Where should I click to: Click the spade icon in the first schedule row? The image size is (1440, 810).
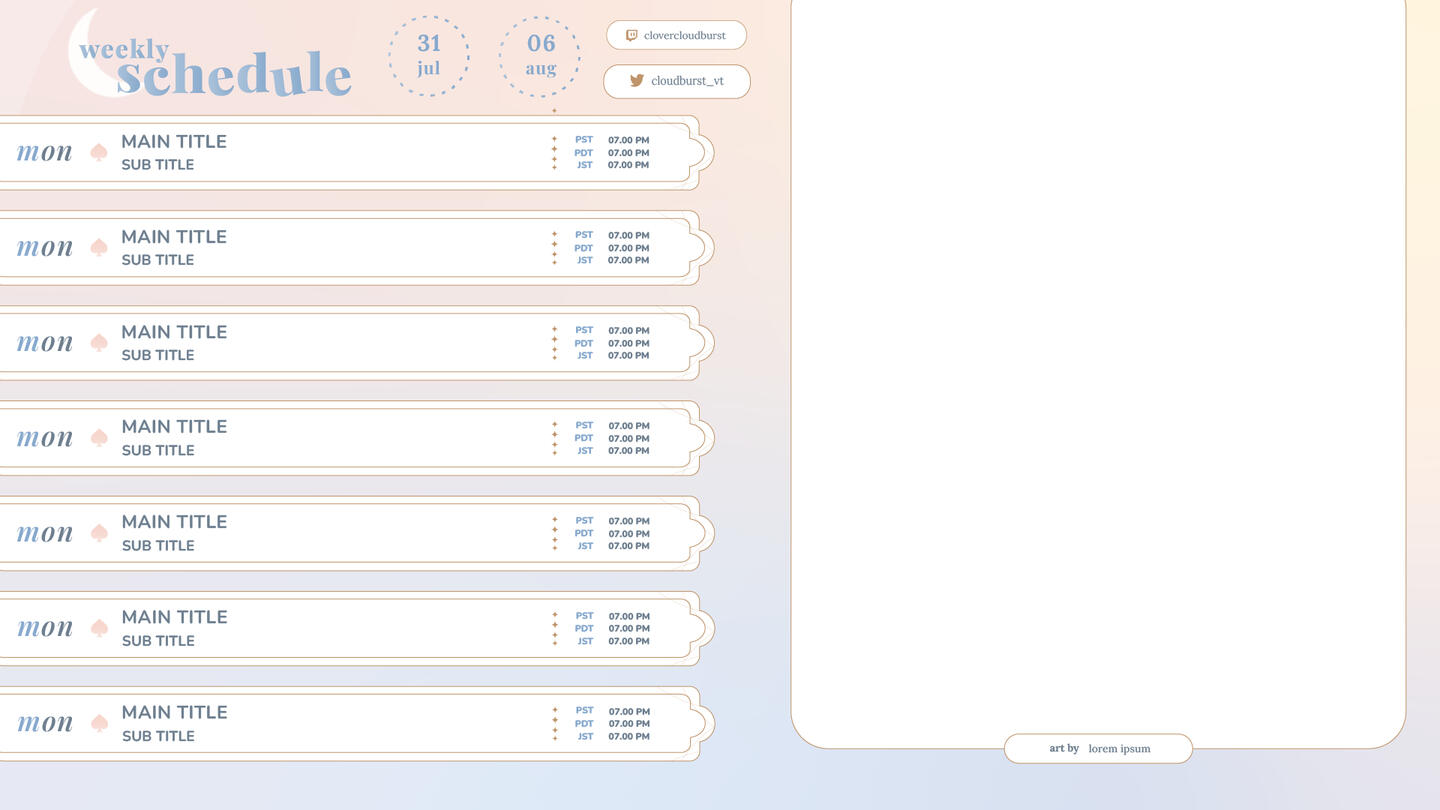point(99,152)
